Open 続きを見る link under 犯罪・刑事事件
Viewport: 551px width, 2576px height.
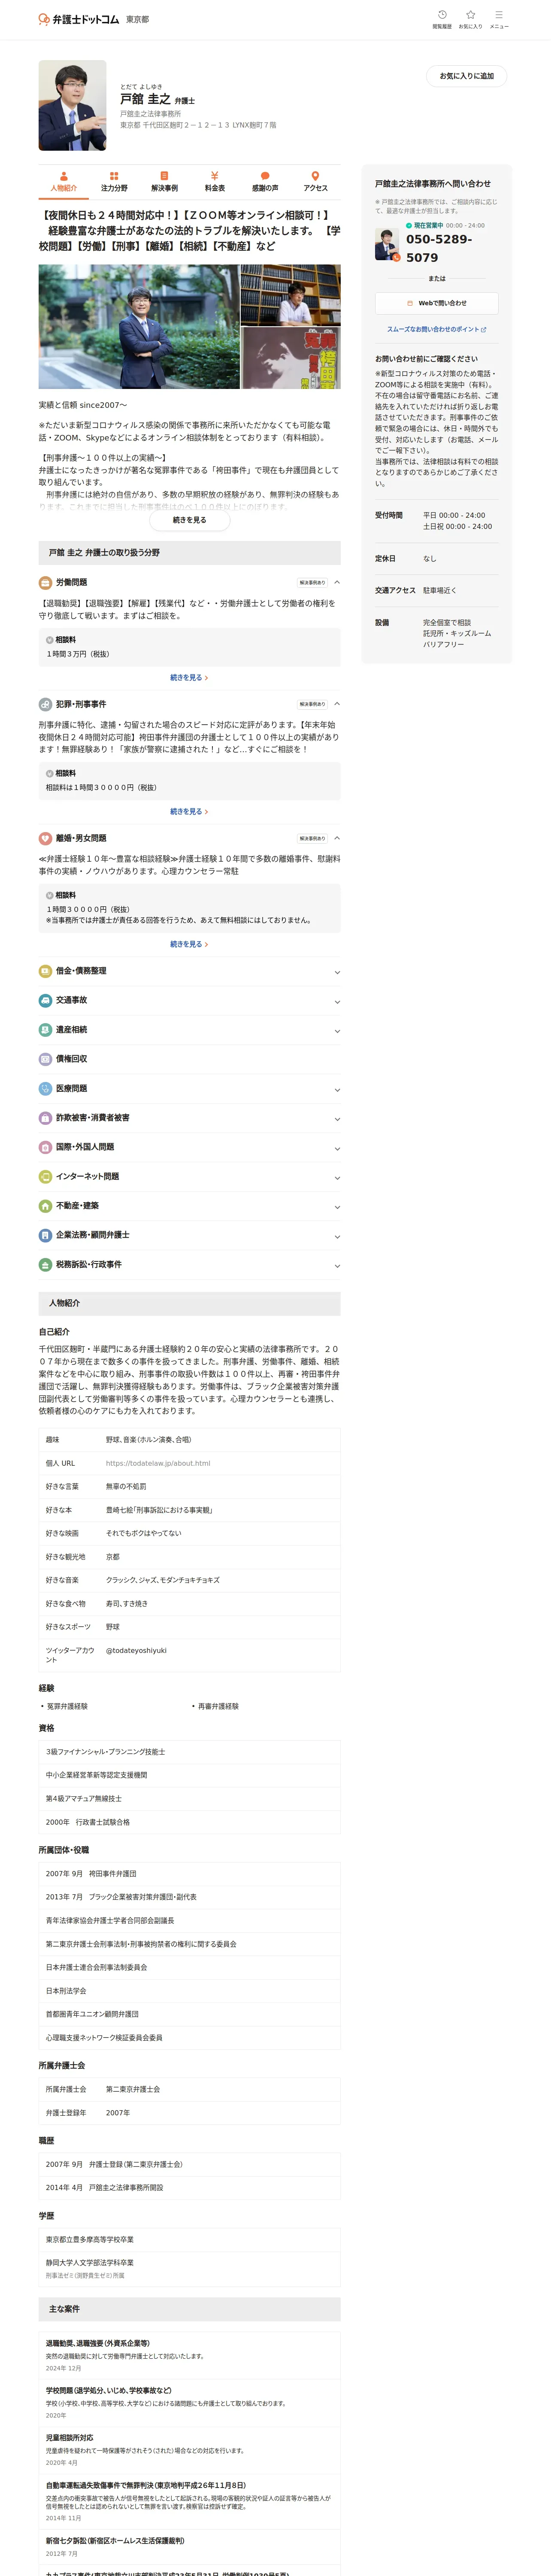[x=189, y=811]
